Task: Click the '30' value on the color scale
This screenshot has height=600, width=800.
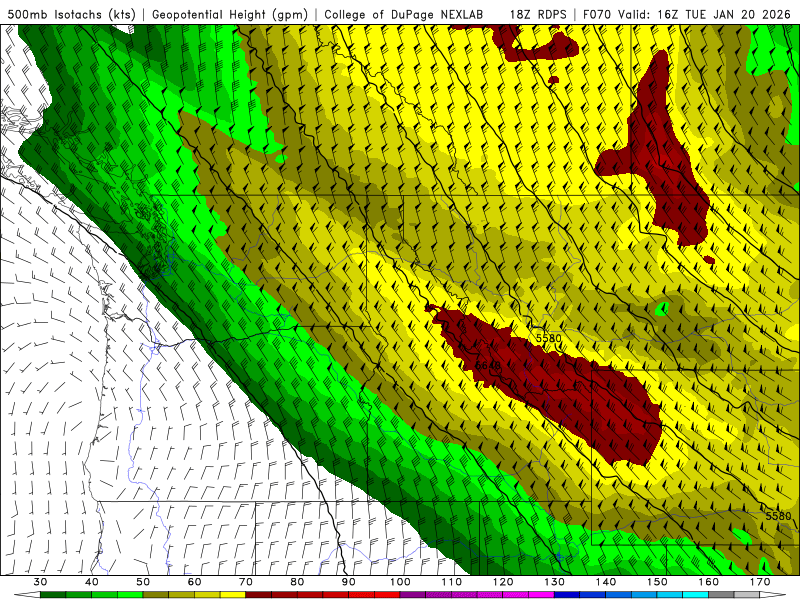Action: click(x=40, y=582)
